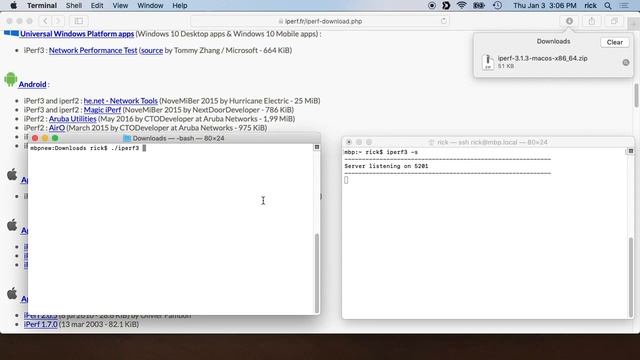Image resolution: width=640 pixels, height=360 pixels.
Task: Click the Windows logo icon on page
Action: (11, 33)
